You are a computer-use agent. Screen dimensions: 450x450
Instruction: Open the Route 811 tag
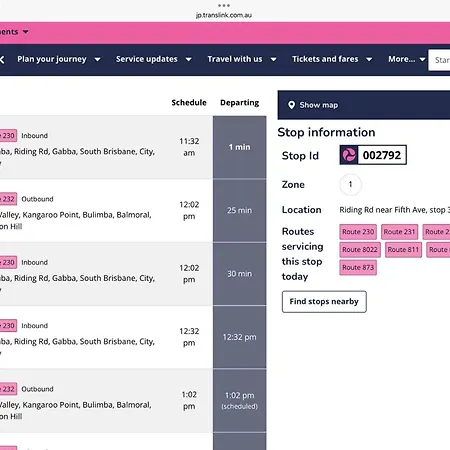[403, 249]
